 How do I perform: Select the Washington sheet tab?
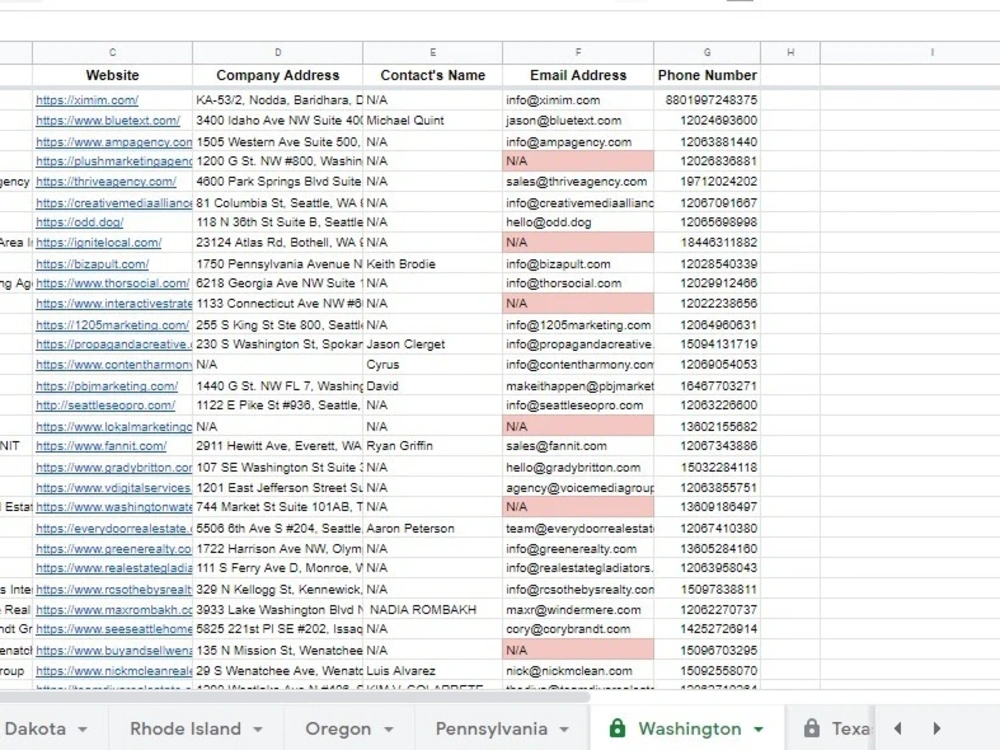tap(689, 728)
